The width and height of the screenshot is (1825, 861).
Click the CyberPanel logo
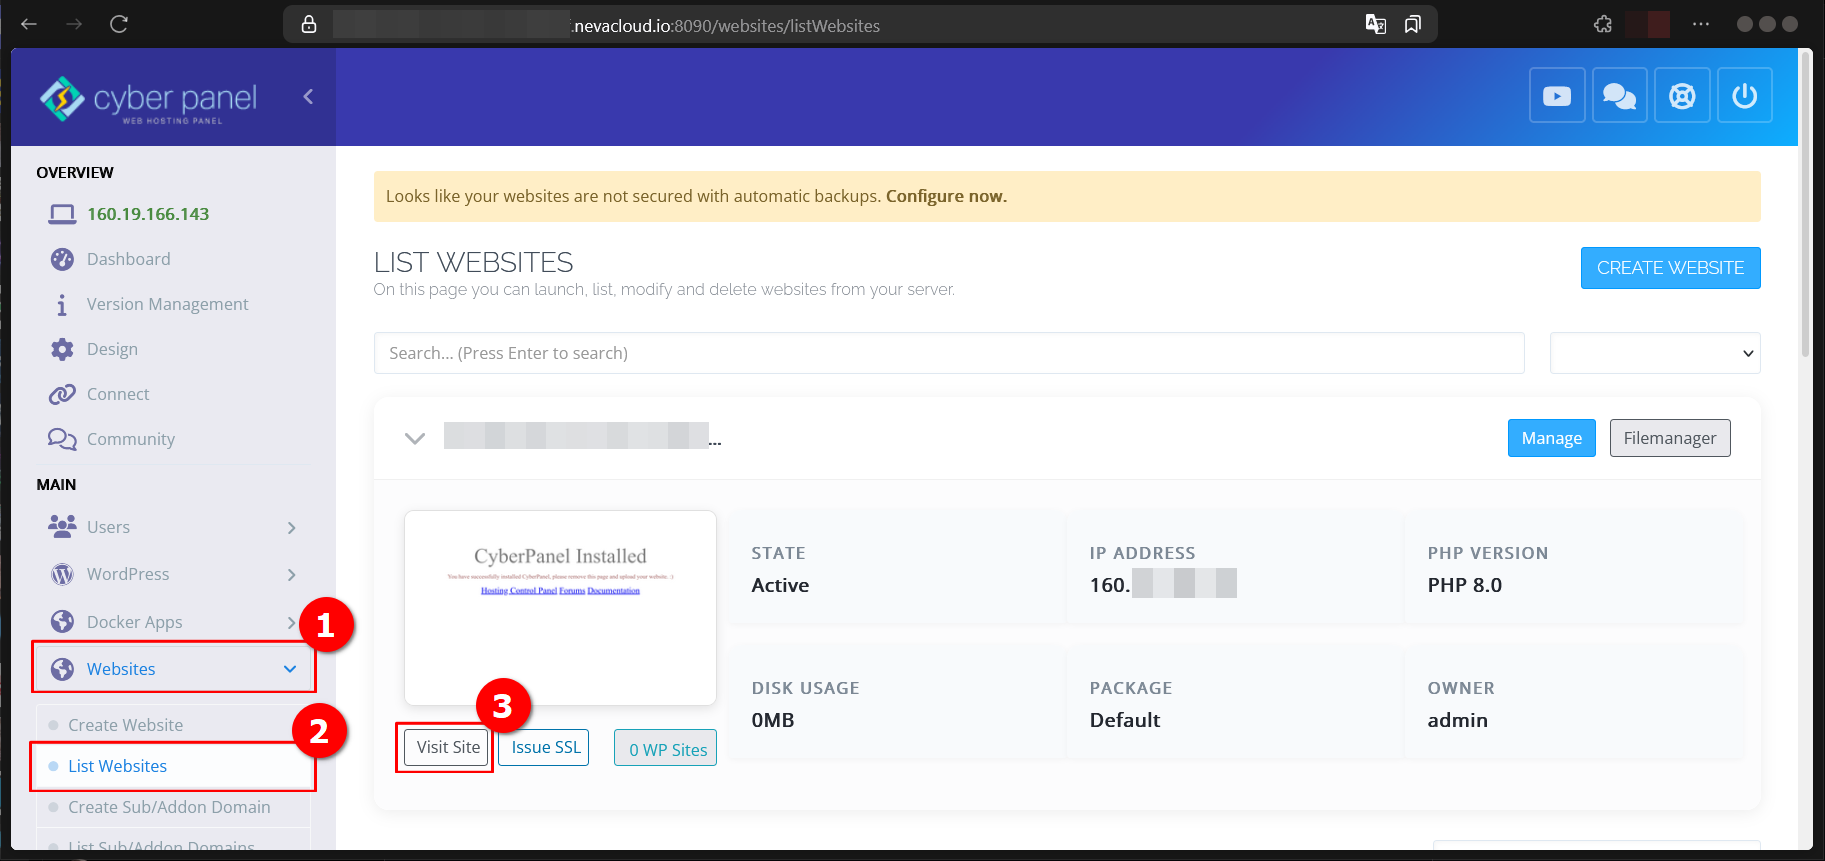(148, 99)
